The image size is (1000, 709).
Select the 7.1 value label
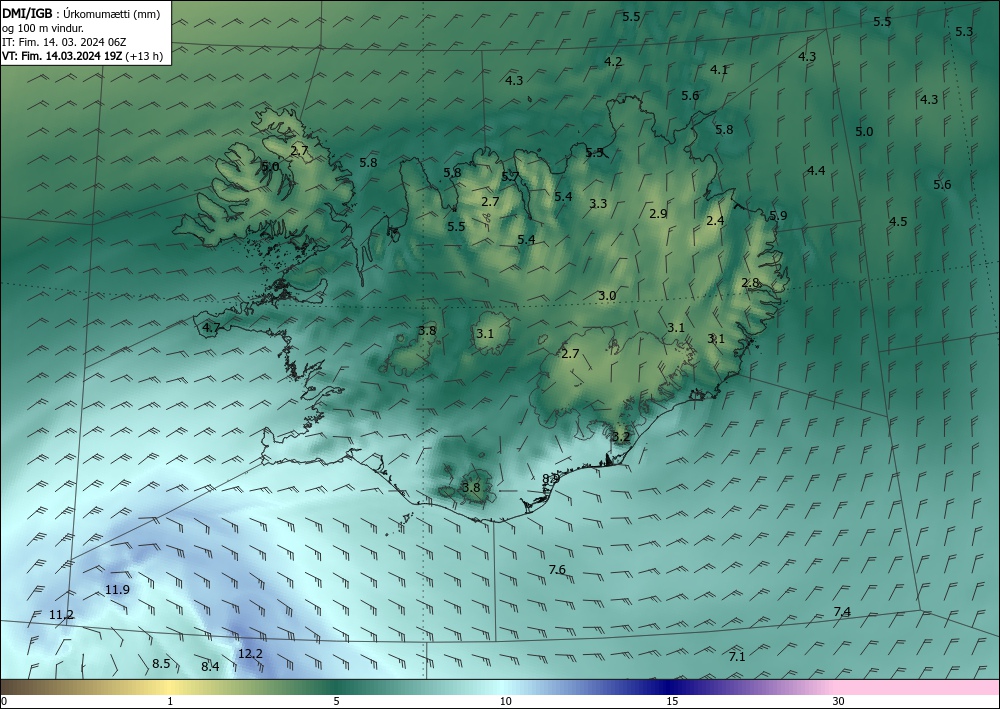737,656
